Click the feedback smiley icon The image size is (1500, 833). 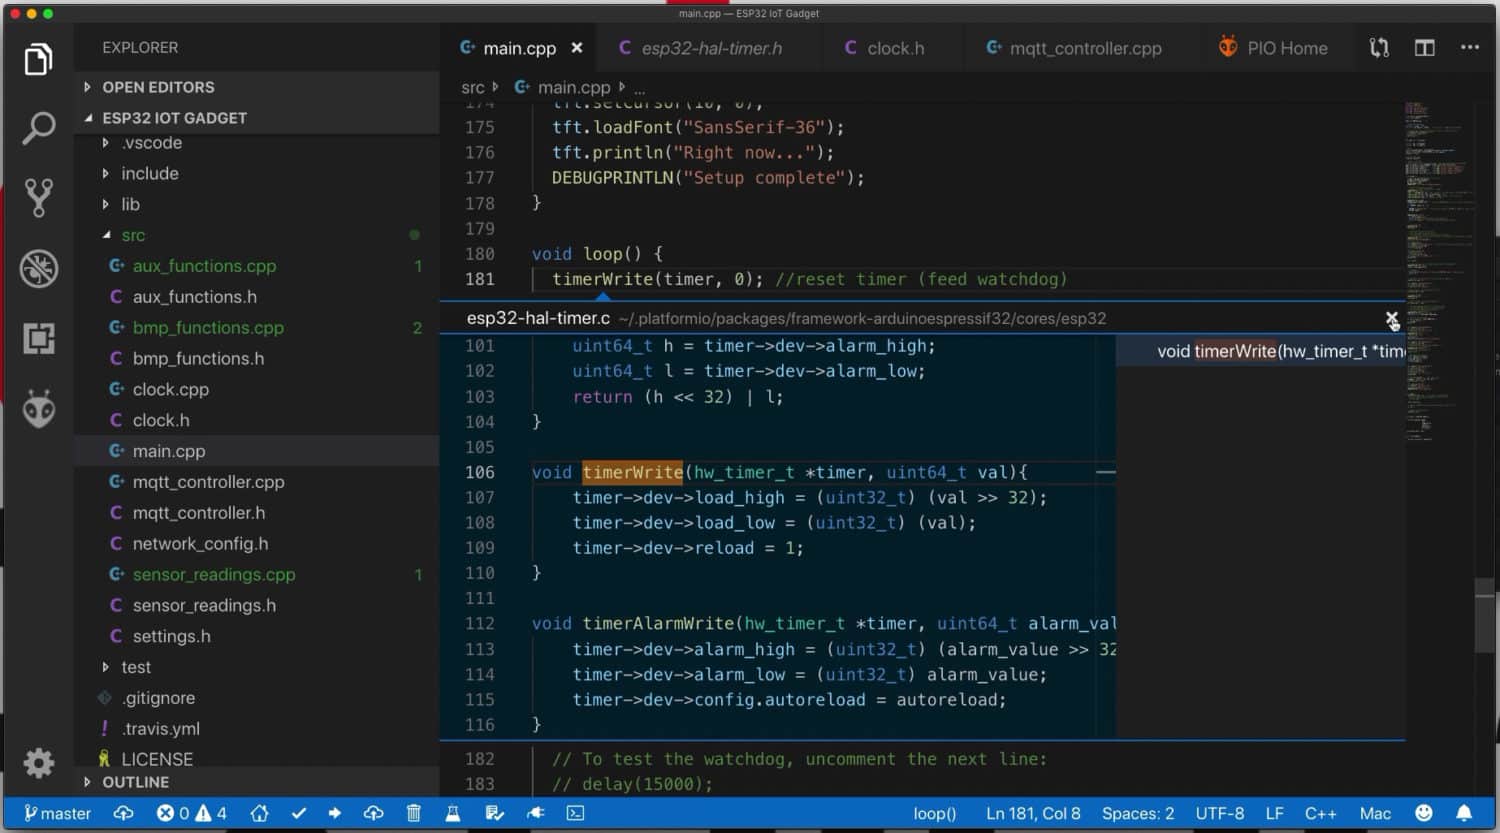point(1424,813)
